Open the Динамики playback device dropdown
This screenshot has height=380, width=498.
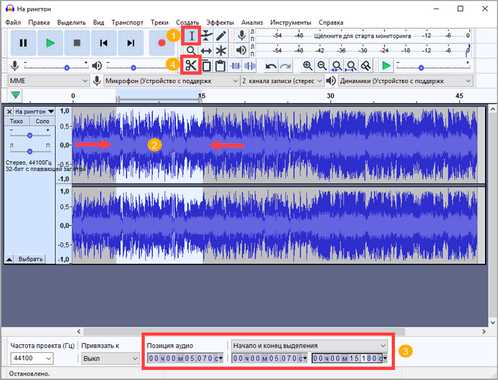coord(405,81)
